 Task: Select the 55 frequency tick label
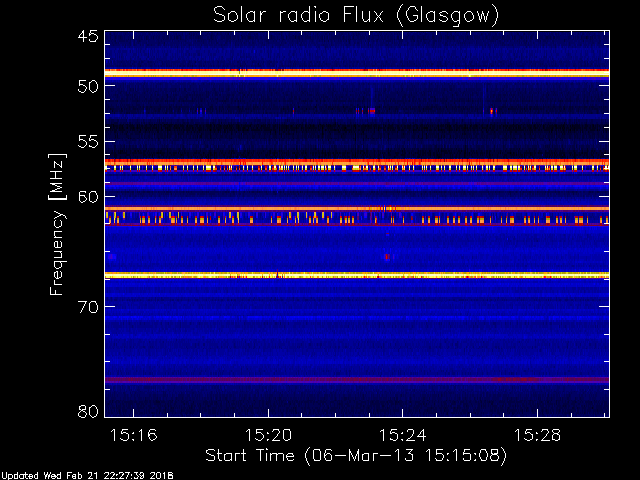coord(88,142)
